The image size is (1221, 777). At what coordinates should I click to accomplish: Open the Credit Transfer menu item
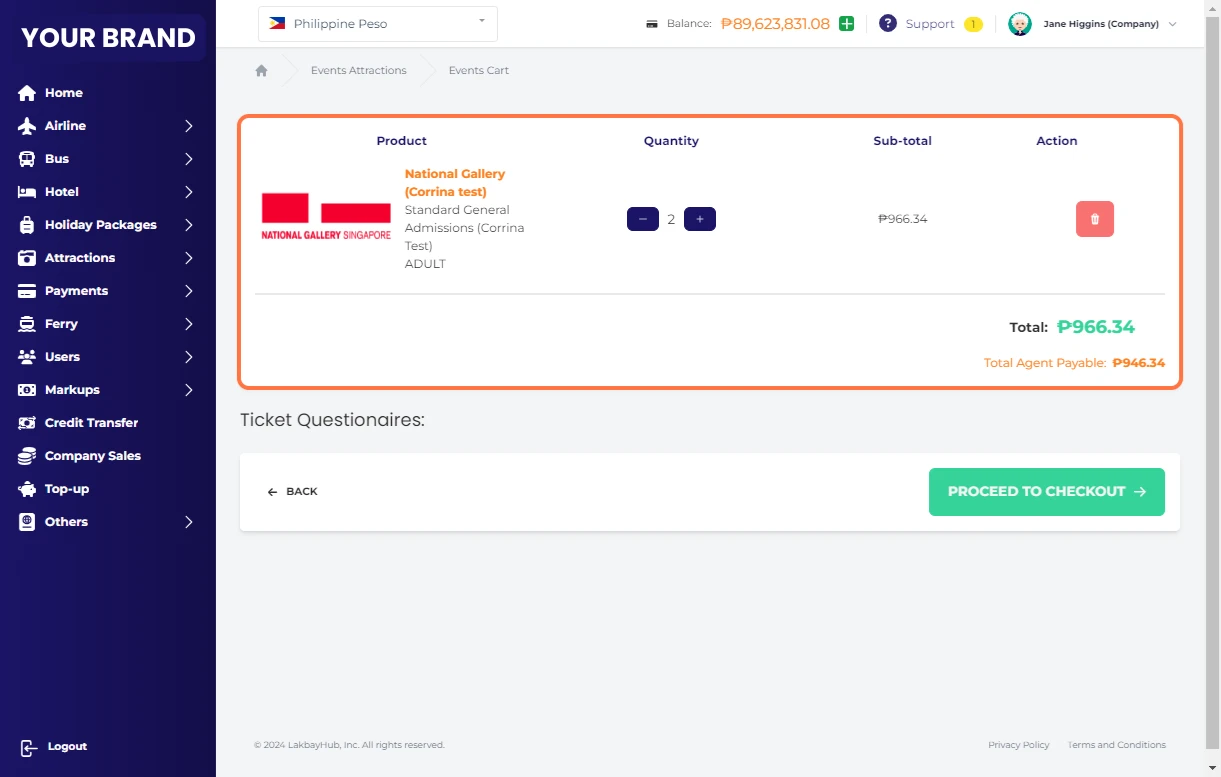(91, 423)
